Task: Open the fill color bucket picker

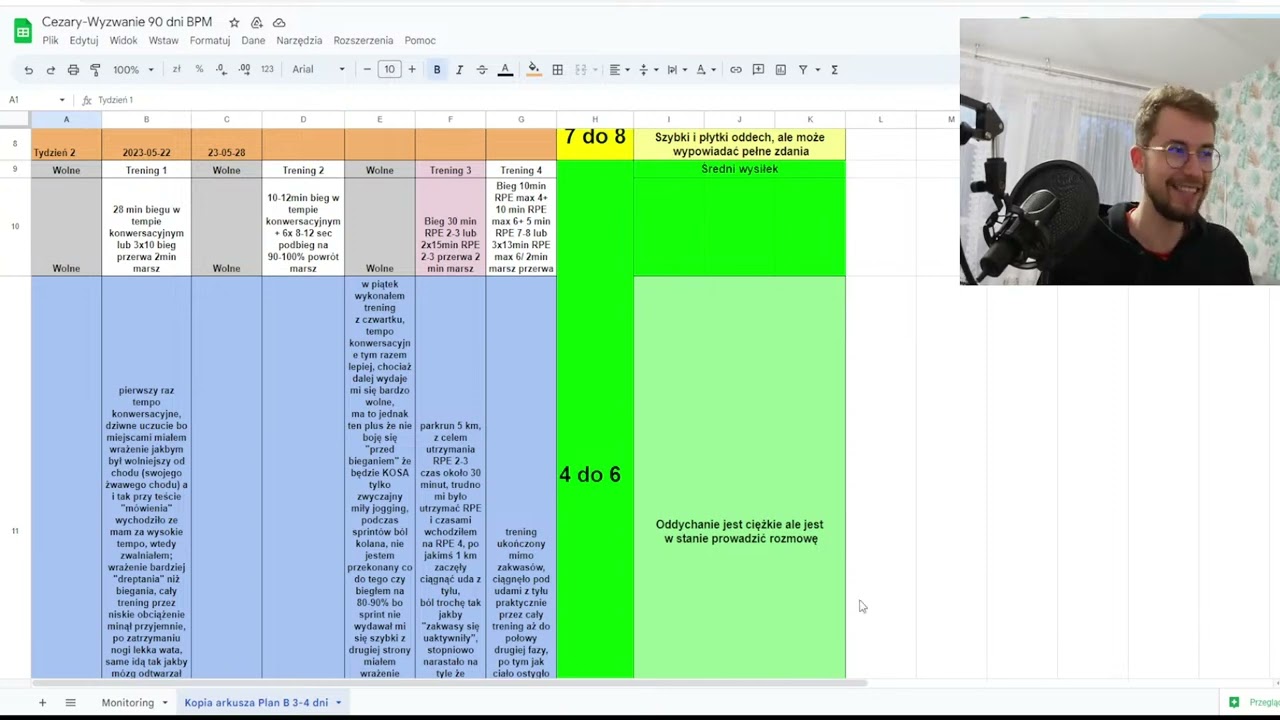Action: pos(534,70)
